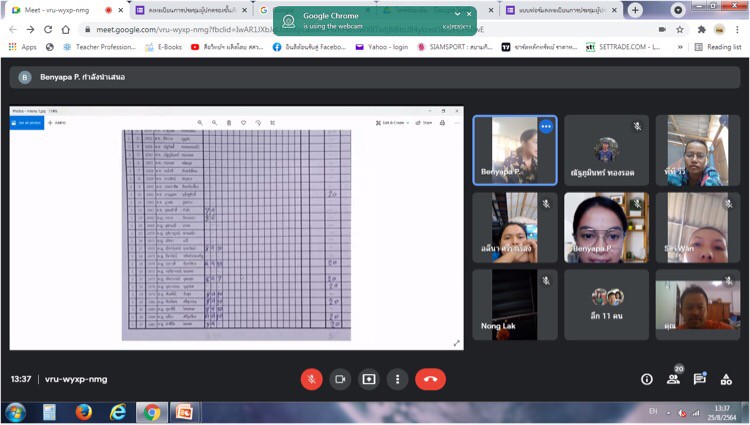The height and width of the screenshot is (425, 750).
Task: Expand the presentation to fullscreen
Action: [x=457, y=343]
